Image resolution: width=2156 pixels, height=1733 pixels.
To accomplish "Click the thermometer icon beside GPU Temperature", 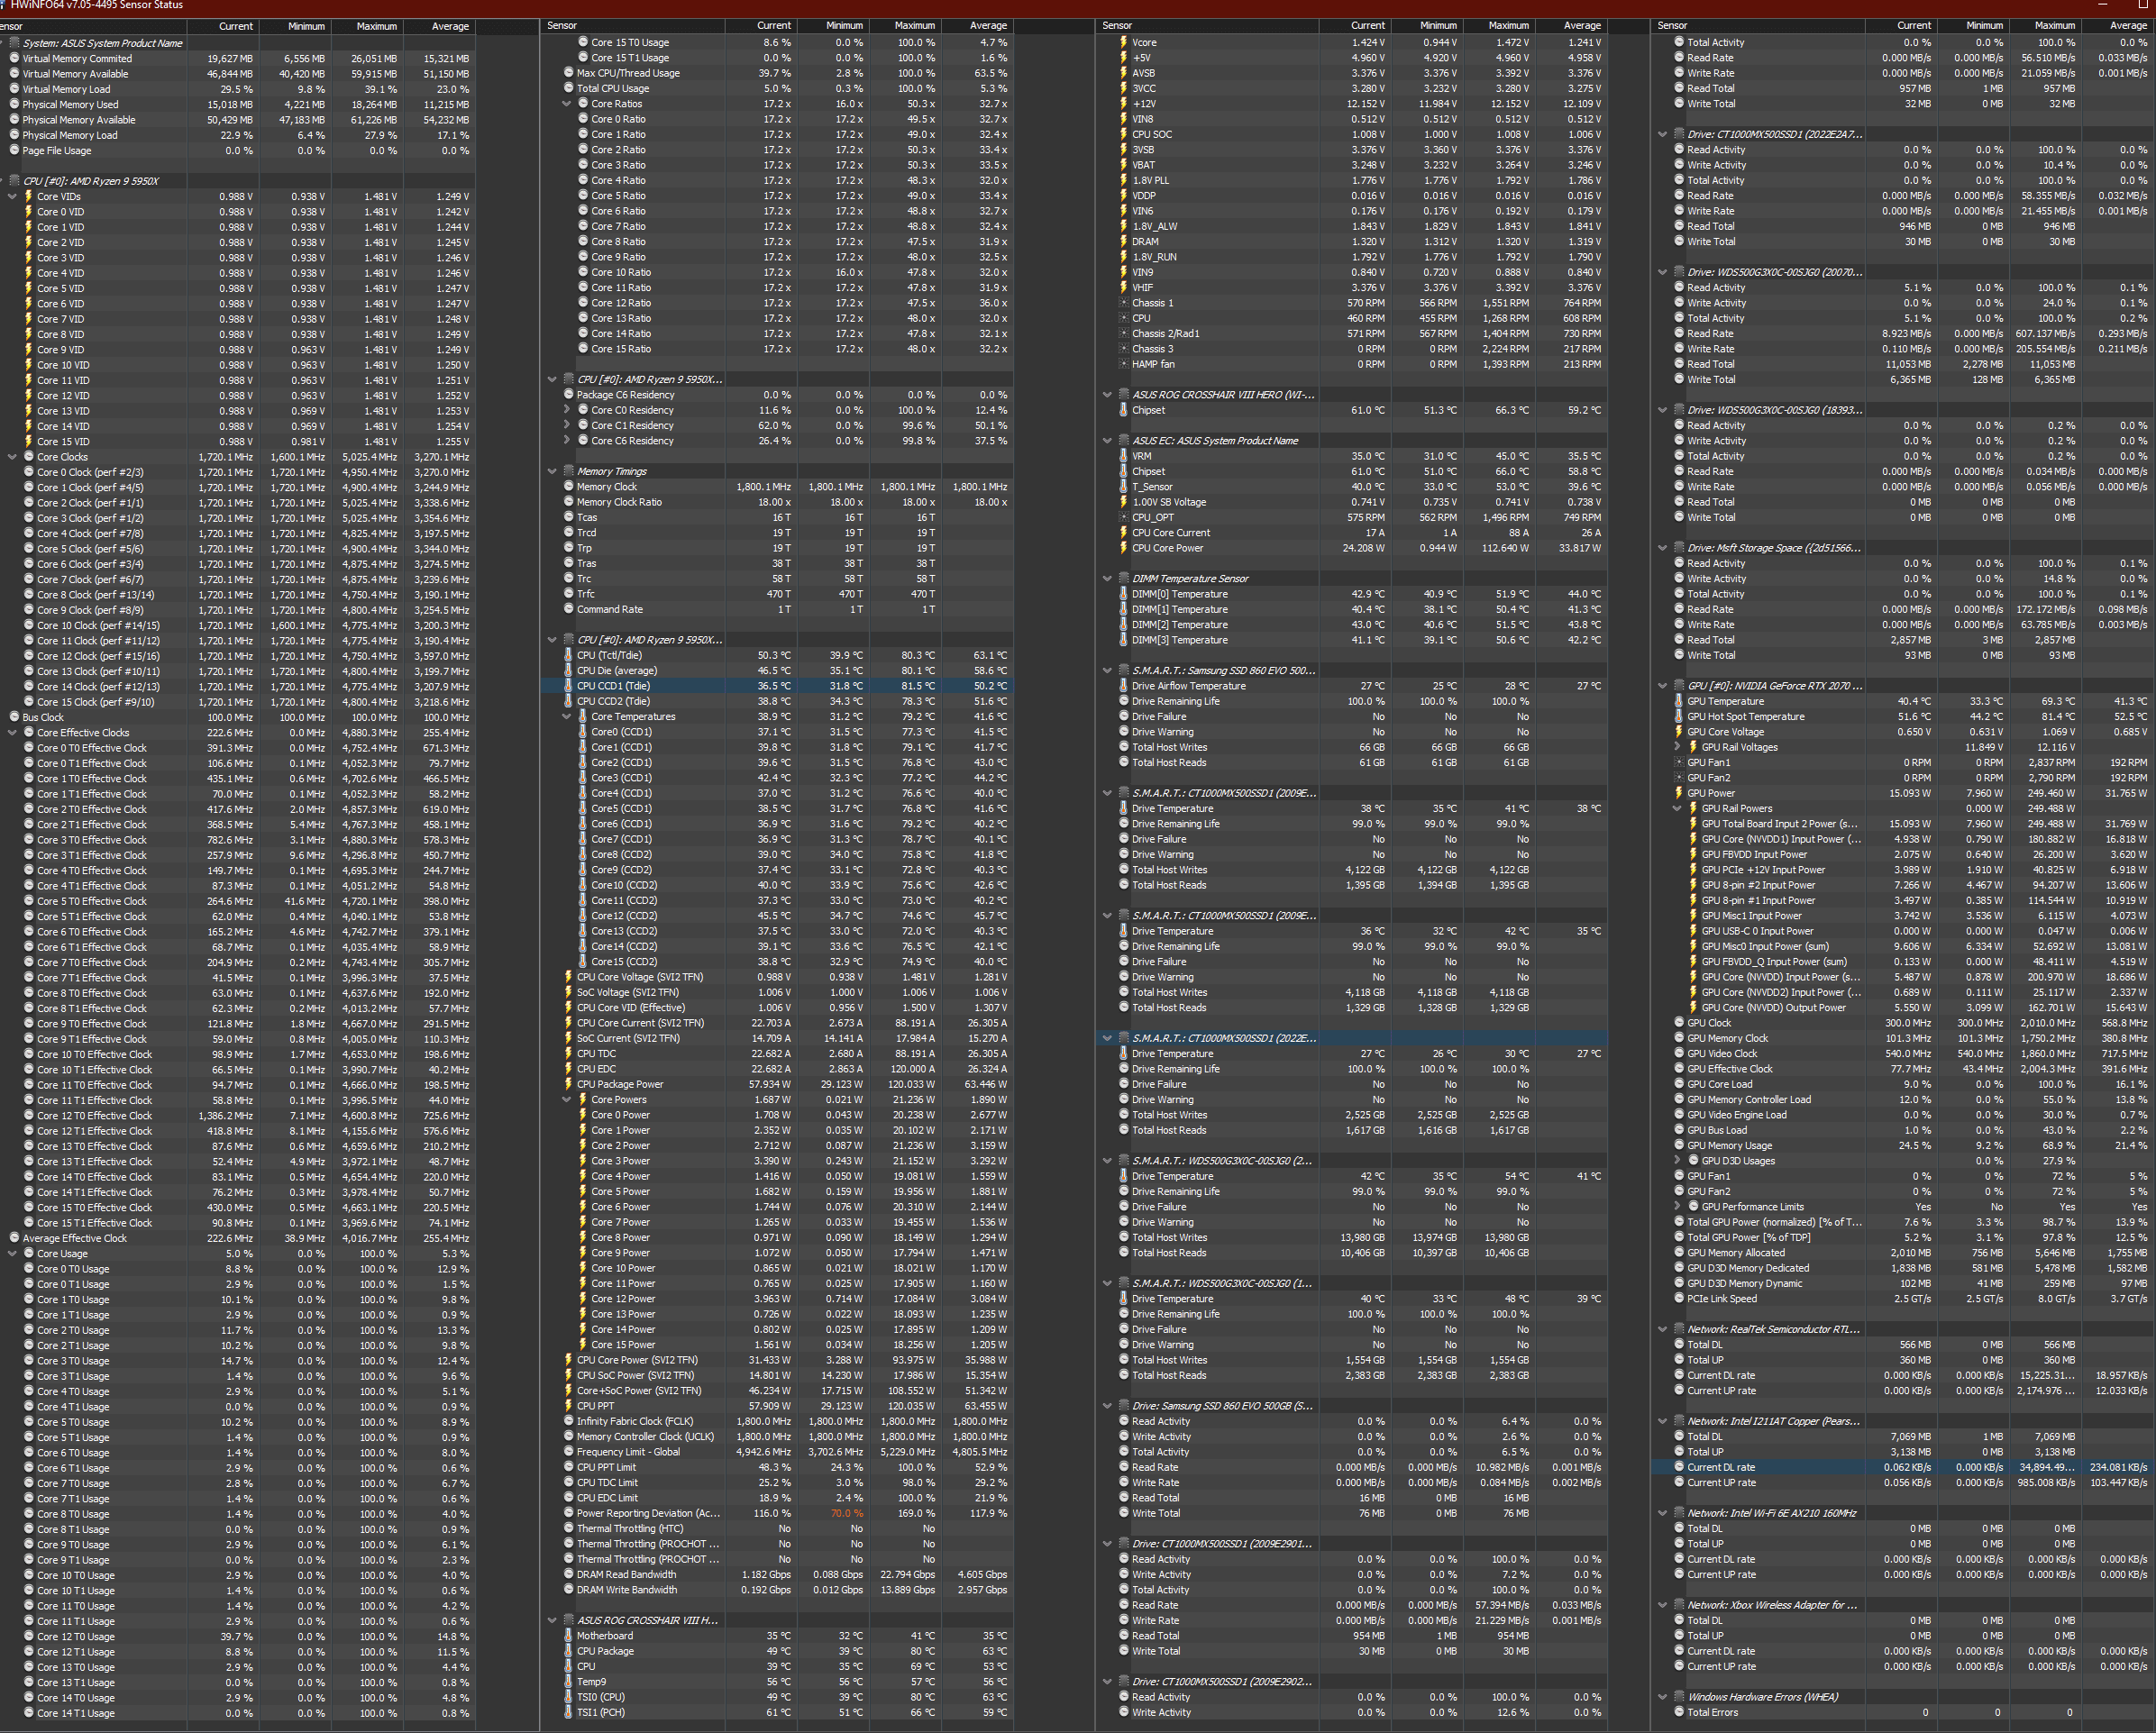I will 1679,702.
